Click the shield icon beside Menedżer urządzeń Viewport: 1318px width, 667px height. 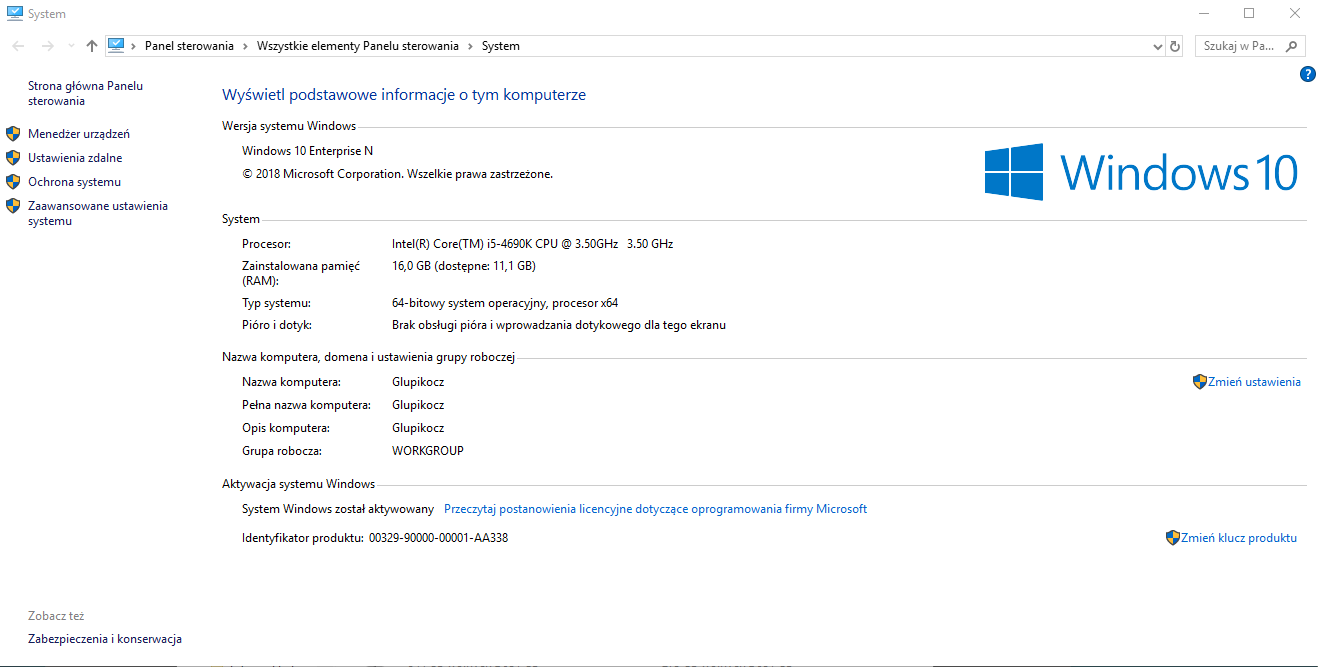(x=13, y=134)
